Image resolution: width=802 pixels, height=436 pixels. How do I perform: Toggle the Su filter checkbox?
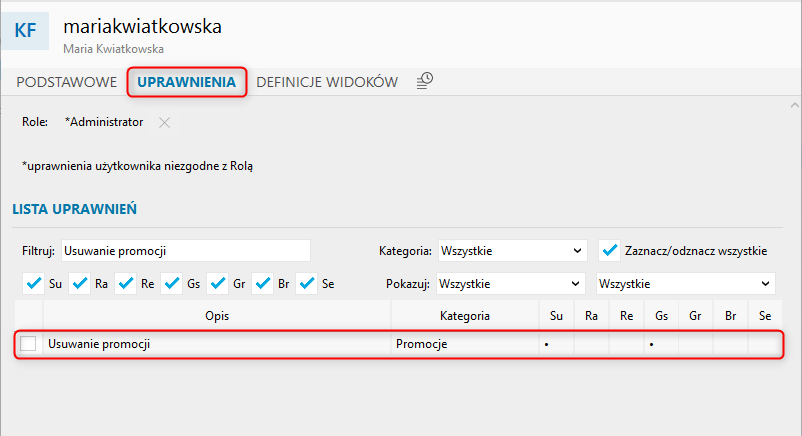34,284
